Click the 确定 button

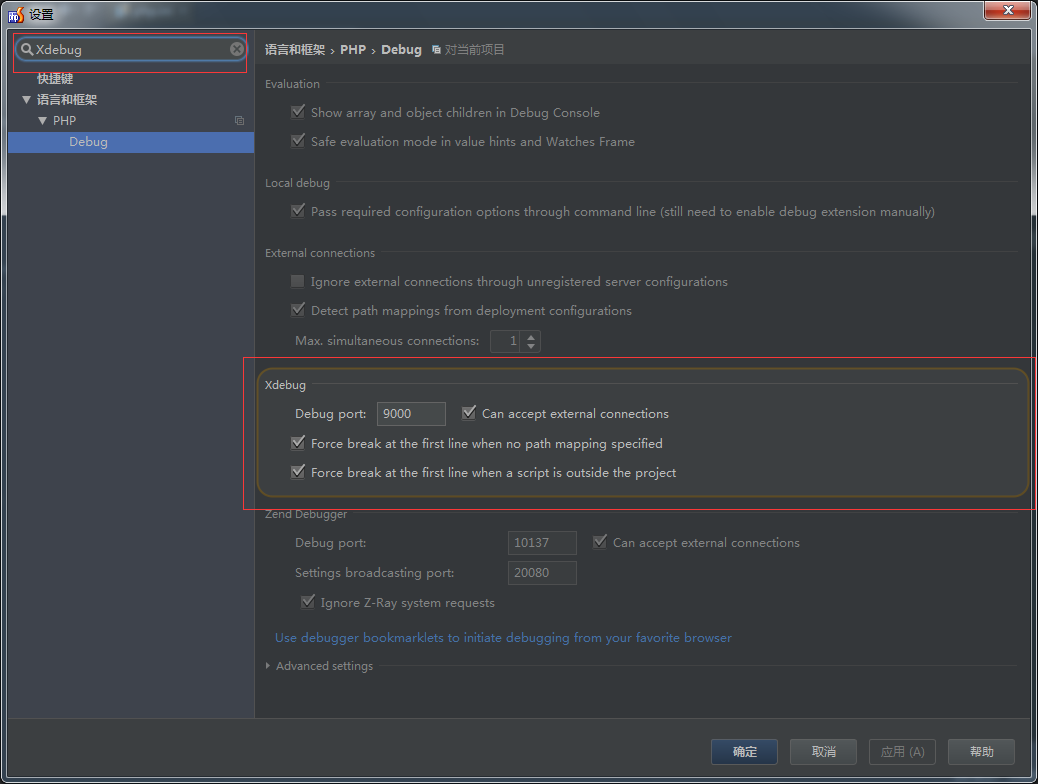point(744,752)
